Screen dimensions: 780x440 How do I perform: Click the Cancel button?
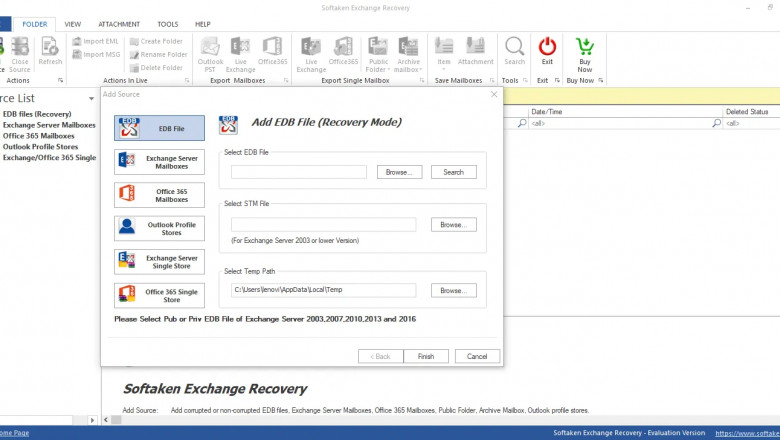pos(477,356)
